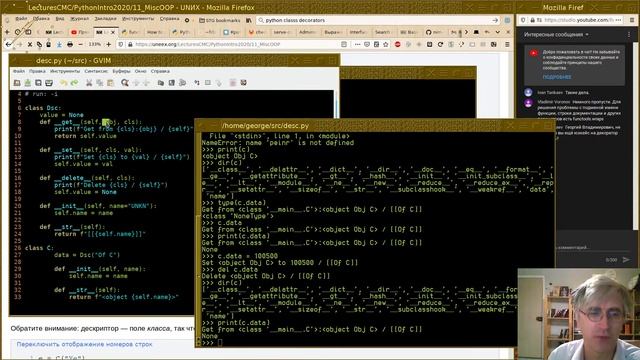The width and height of the screenshot is (640, 360).
Task: Open STG bookmarks folder in bookmarks toolbar
Action: pyautogui.click(x=220, y=20)
